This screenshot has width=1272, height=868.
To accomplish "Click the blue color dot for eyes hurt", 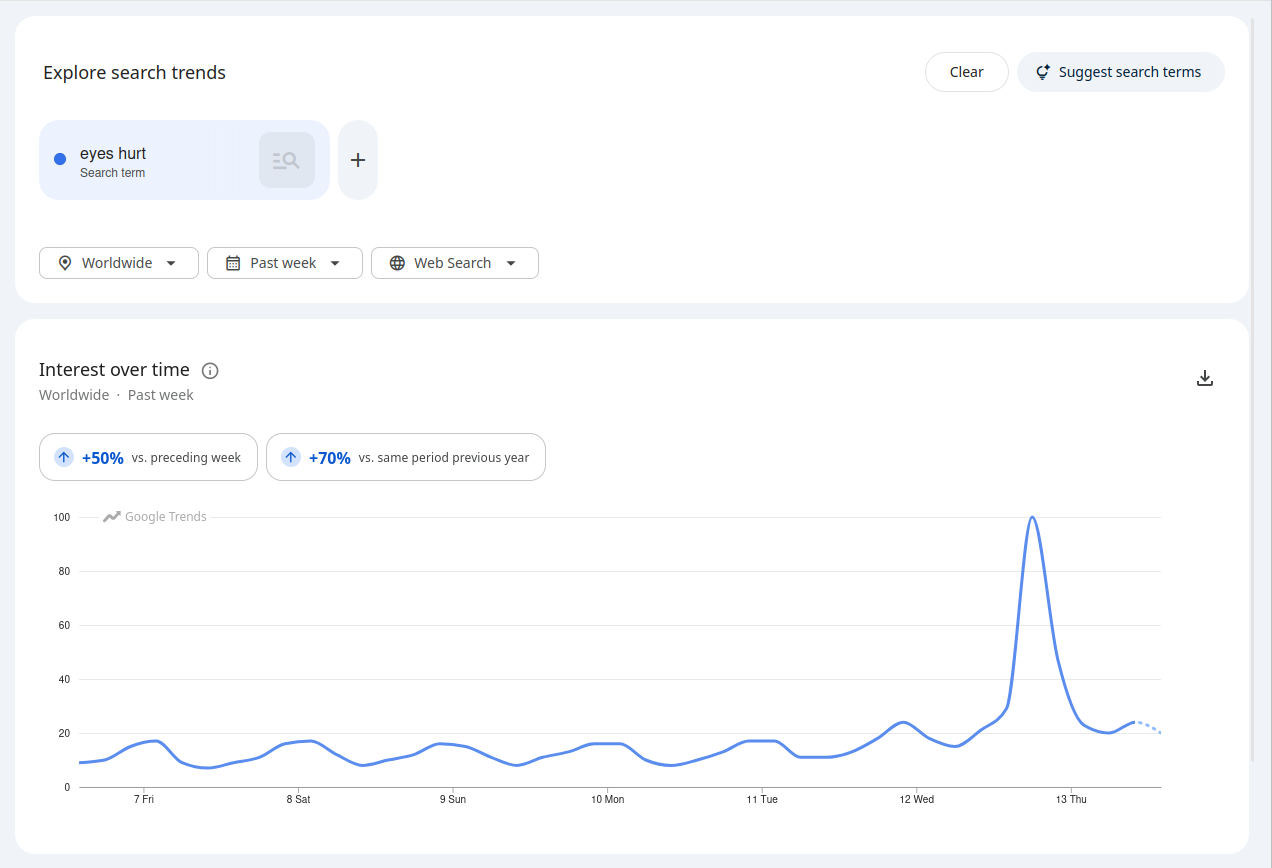I will point(60,159).
